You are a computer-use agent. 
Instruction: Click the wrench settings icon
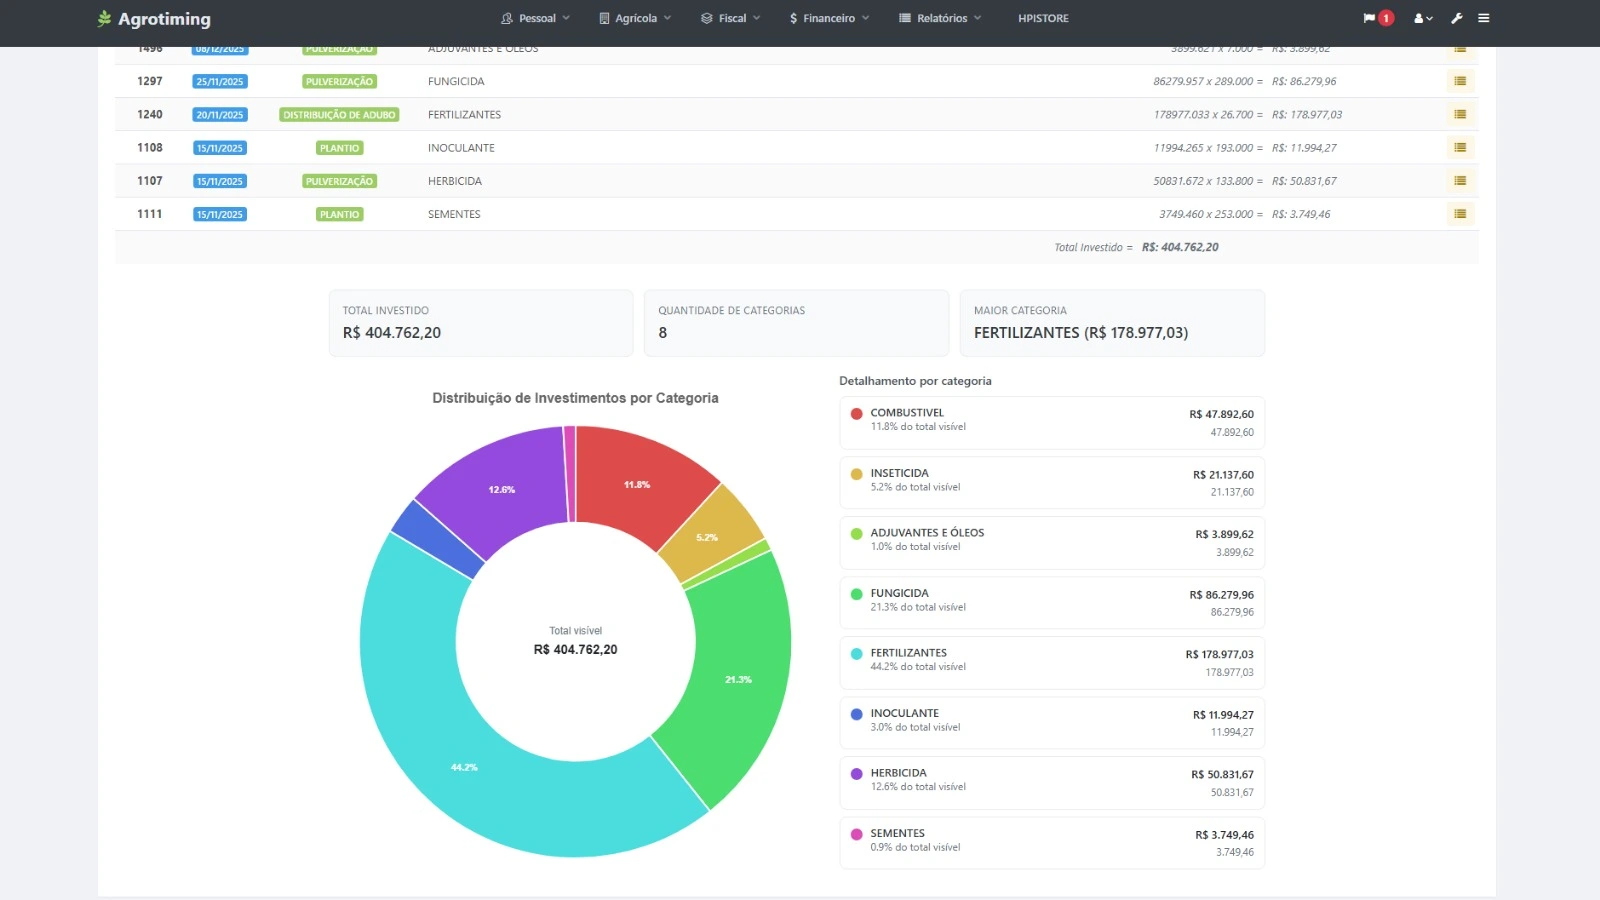(1457, 18)
